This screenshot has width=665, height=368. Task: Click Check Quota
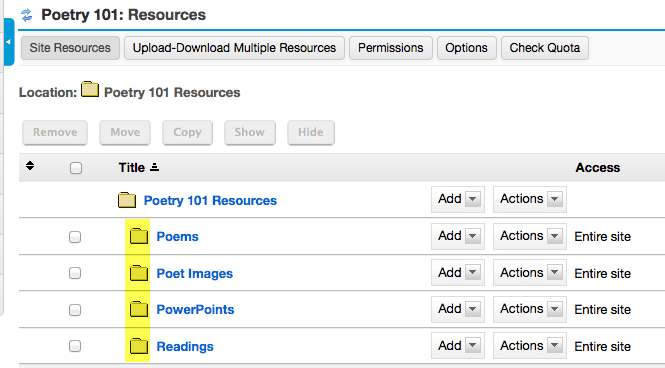tap(545, 48)
